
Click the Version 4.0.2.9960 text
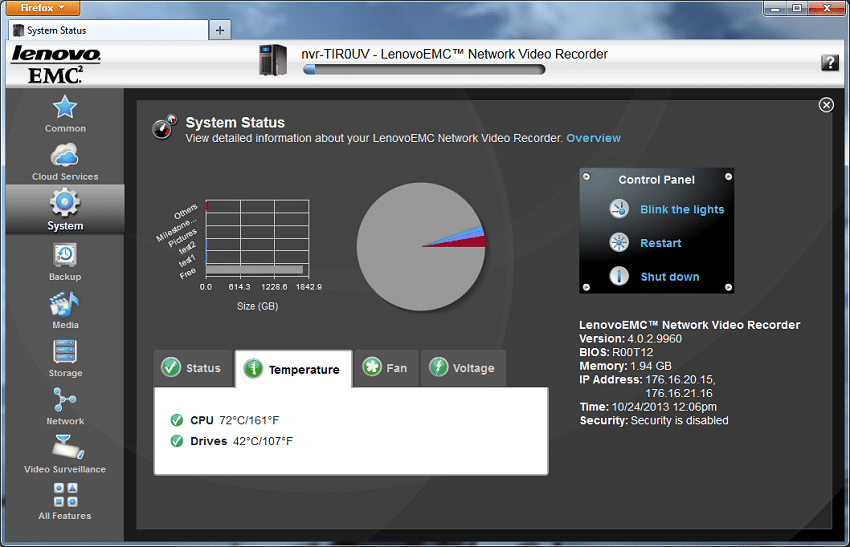coord(630,339)
